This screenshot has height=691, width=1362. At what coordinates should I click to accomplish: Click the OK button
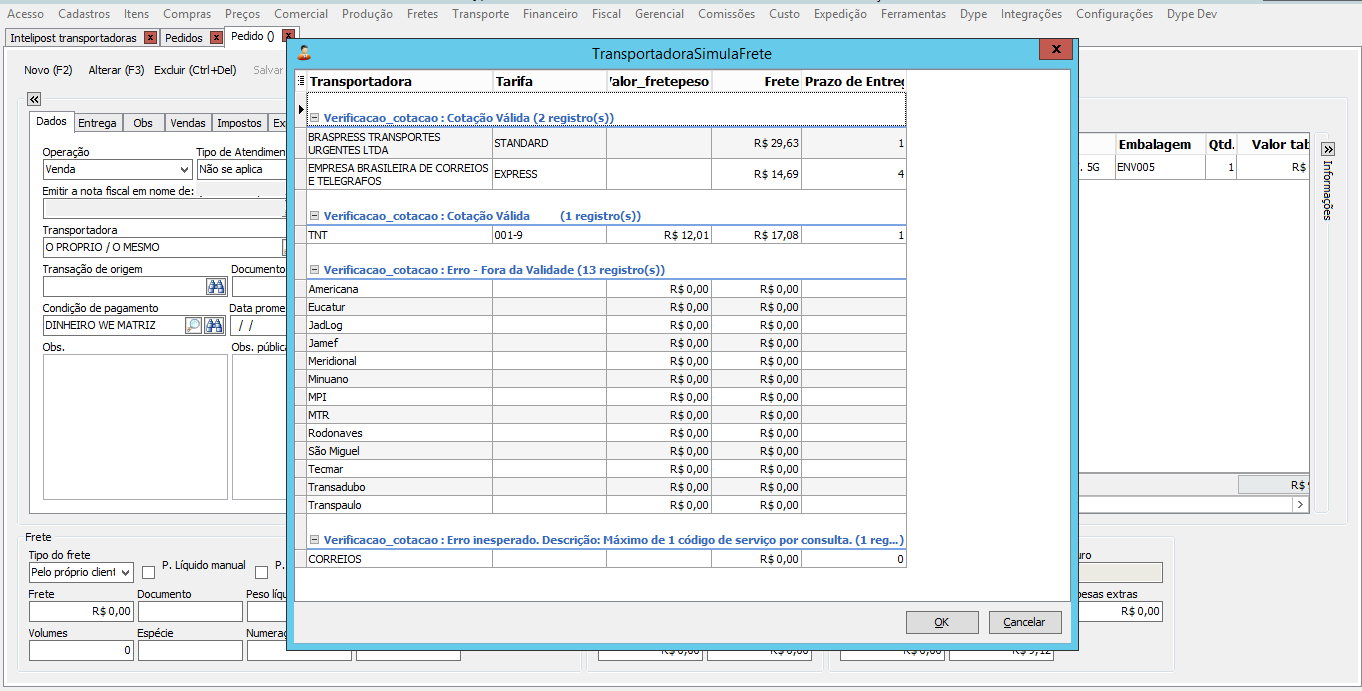942,622
